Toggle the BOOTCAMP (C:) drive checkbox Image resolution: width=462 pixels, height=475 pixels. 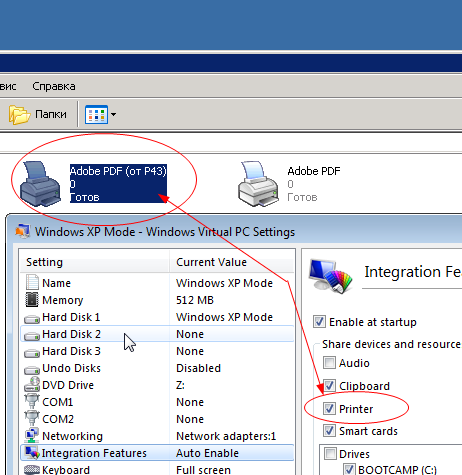tap(349, 469)
